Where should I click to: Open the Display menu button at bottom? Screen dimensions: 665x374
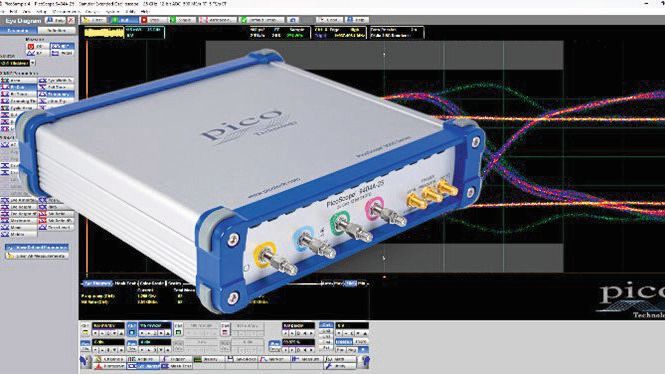(209, 359)
